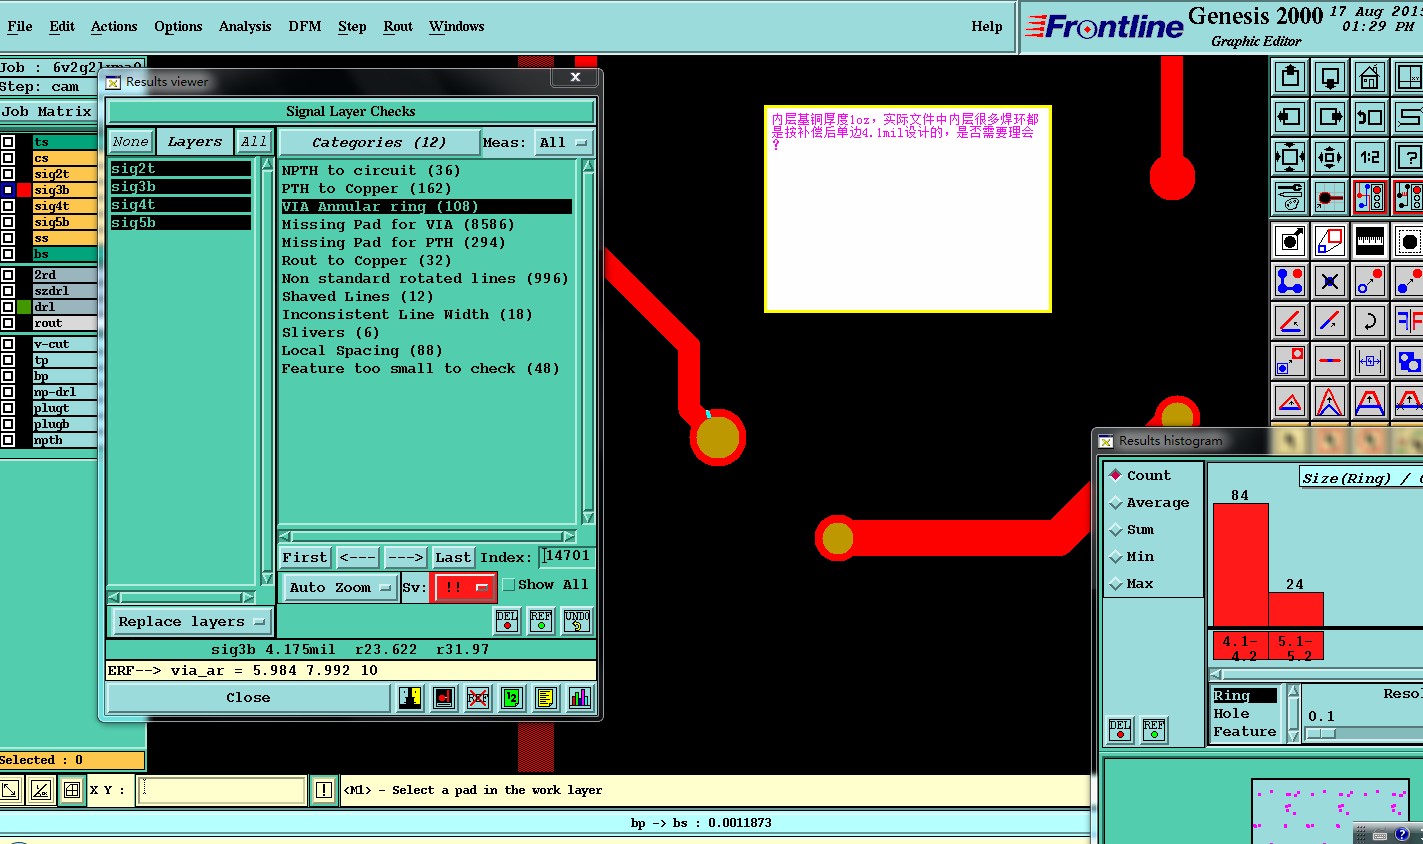The height and width of the screenshot is (844, 1423).
Task: Click the Index input field
Action: 567,556
